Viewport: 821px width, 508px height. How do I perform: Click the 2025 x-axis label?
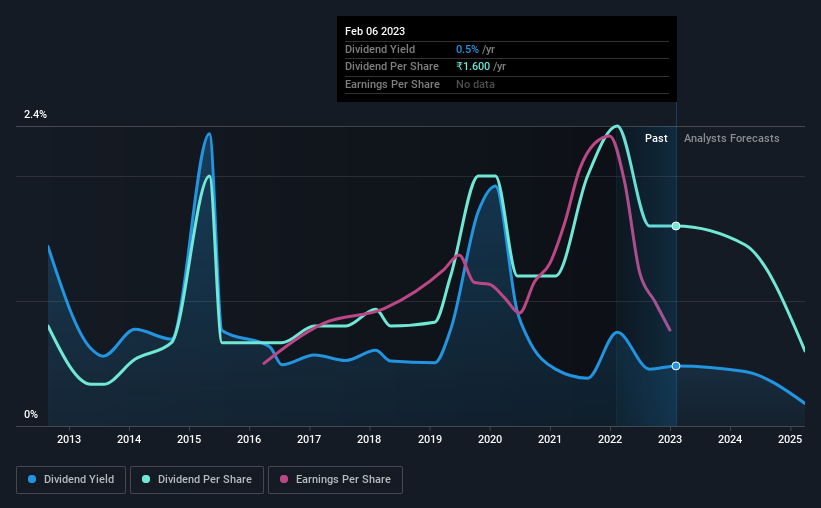(790, 439)
